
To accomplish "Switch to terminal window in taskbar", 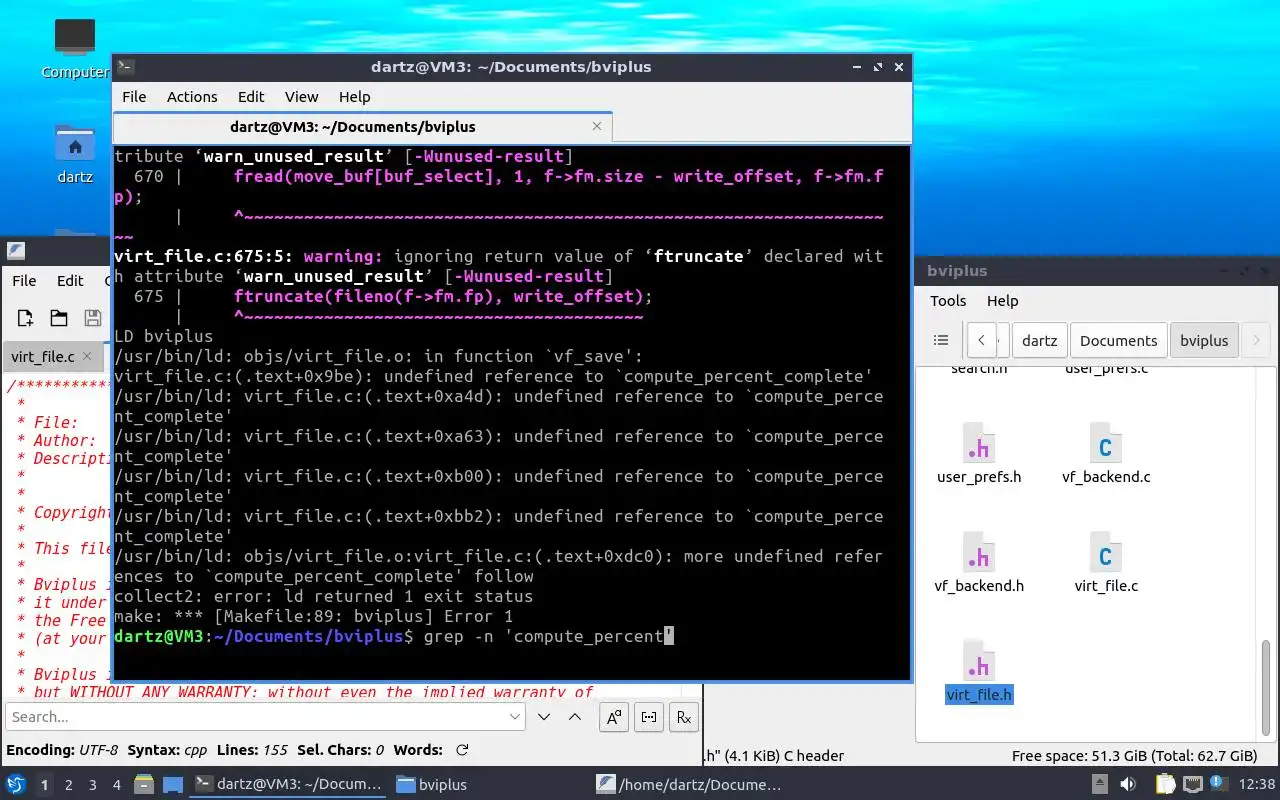I will (289, 784).
